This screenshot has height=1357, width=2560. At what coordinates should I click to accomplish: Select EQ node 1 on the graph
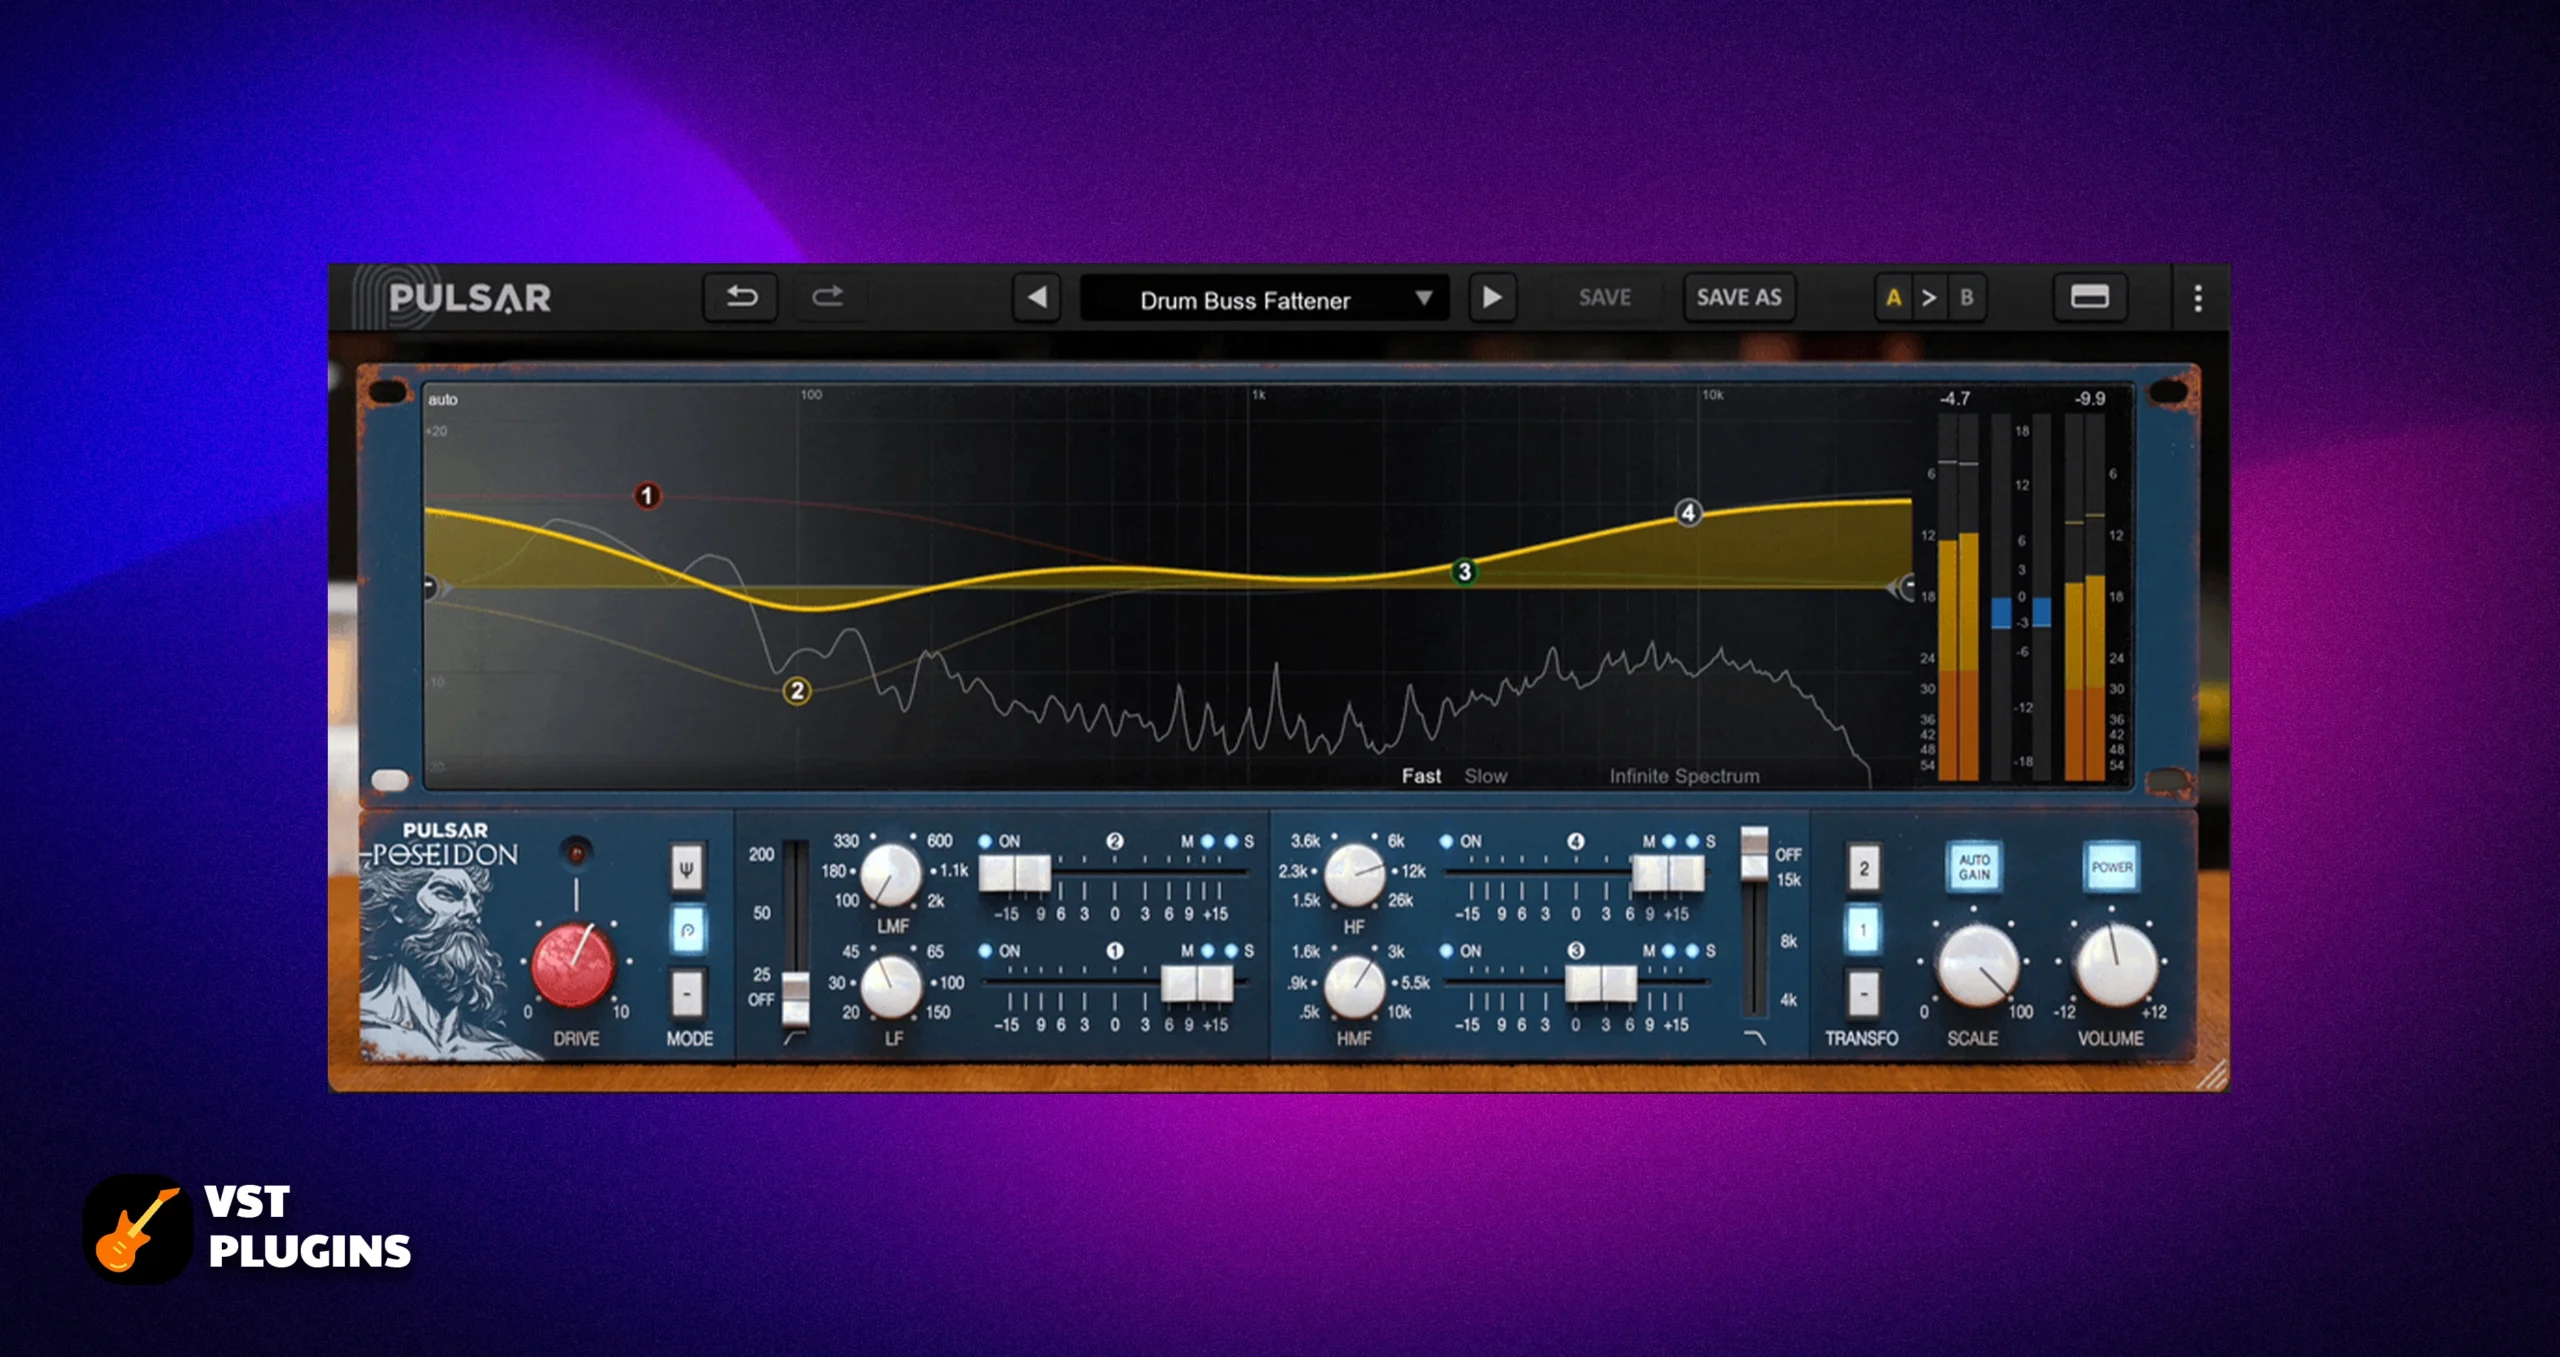coord(647,495)
